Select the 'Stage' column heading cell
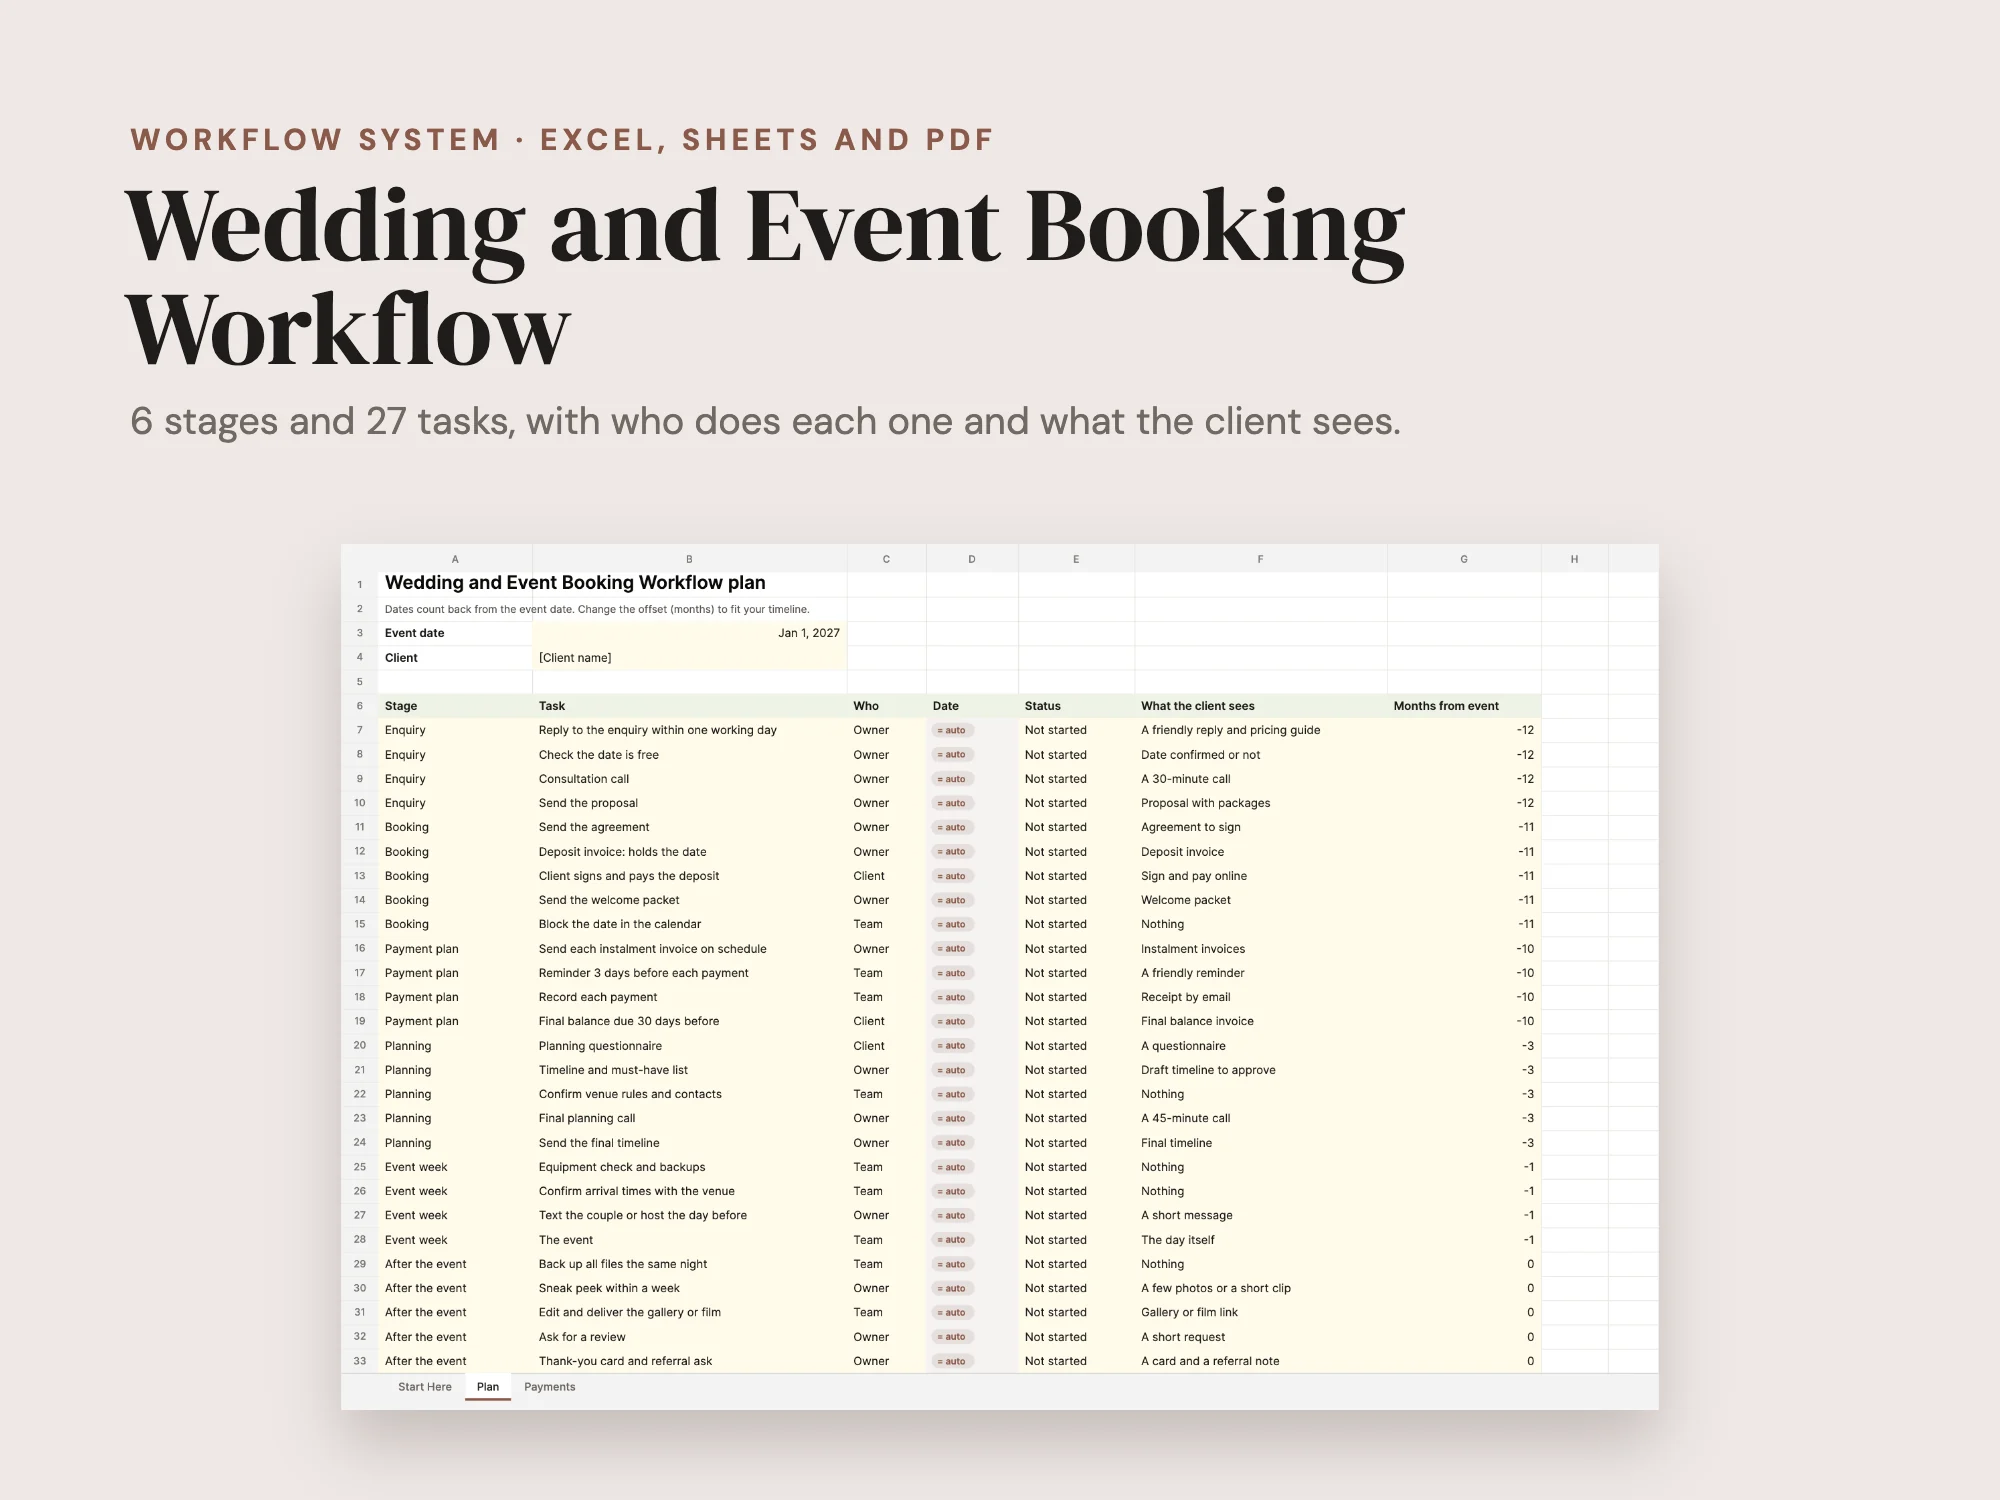The width and height of the screenshot is (2000, 1500). 455,706
